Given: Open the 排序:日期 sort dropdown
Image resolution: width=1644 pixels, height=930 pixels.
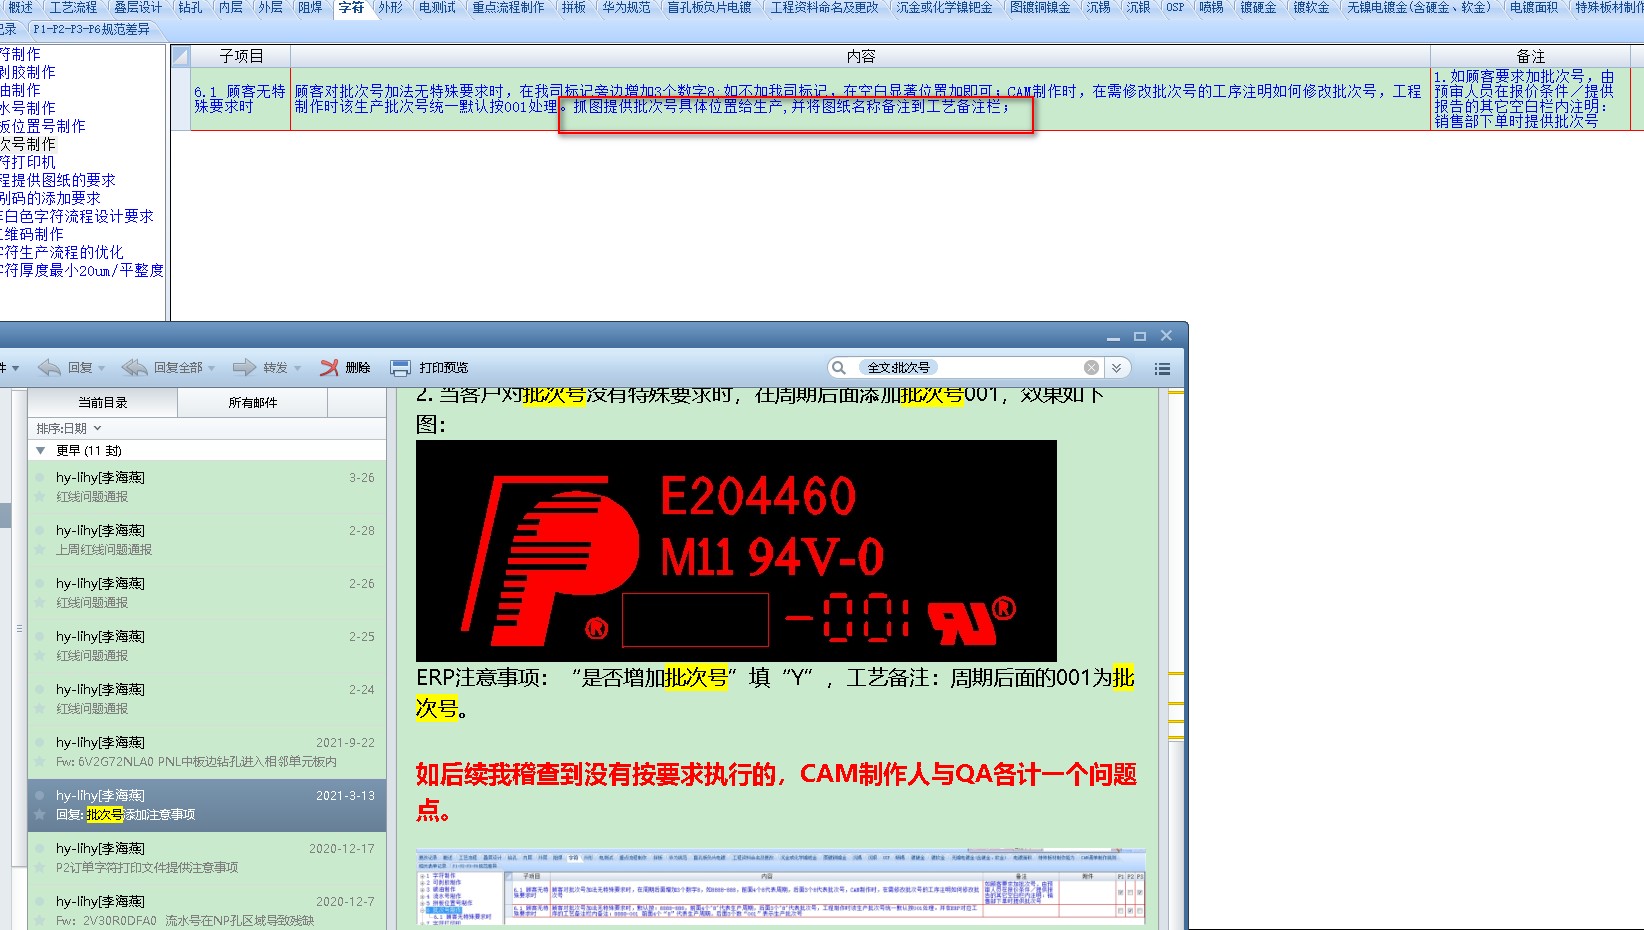Looking at the screenshot, I should [x=69, y=428].
